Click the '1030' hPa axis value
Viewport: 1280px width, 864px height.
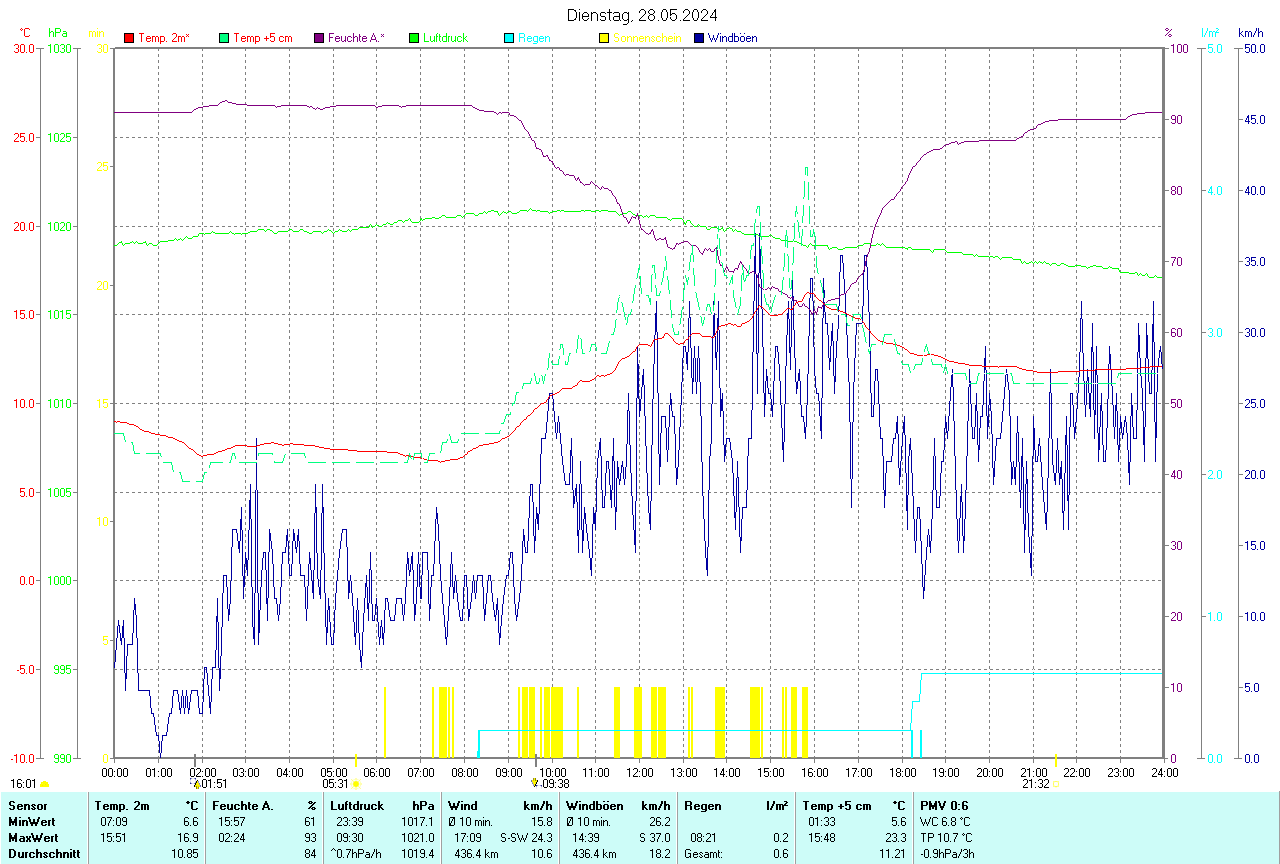59,49
